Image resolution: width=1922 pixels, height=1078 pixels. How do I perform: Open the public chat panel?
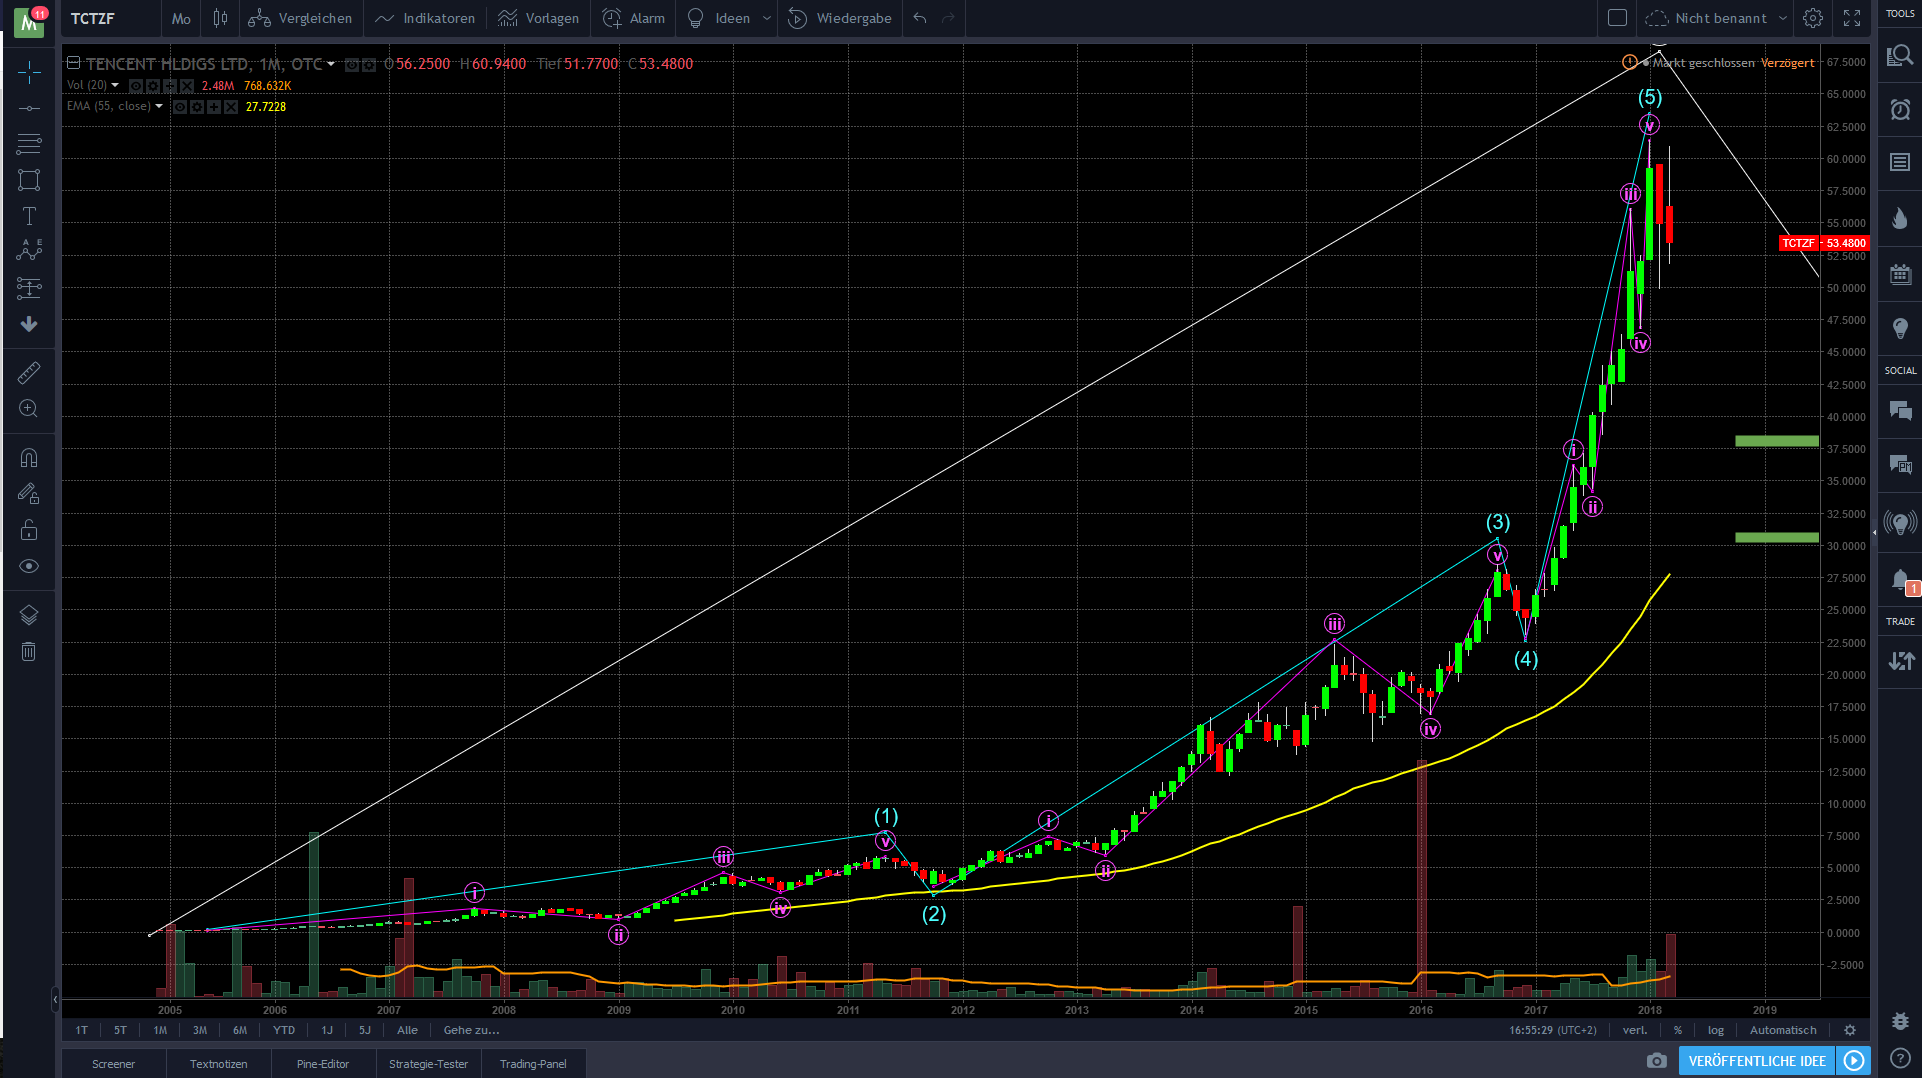coord(1900,410)
